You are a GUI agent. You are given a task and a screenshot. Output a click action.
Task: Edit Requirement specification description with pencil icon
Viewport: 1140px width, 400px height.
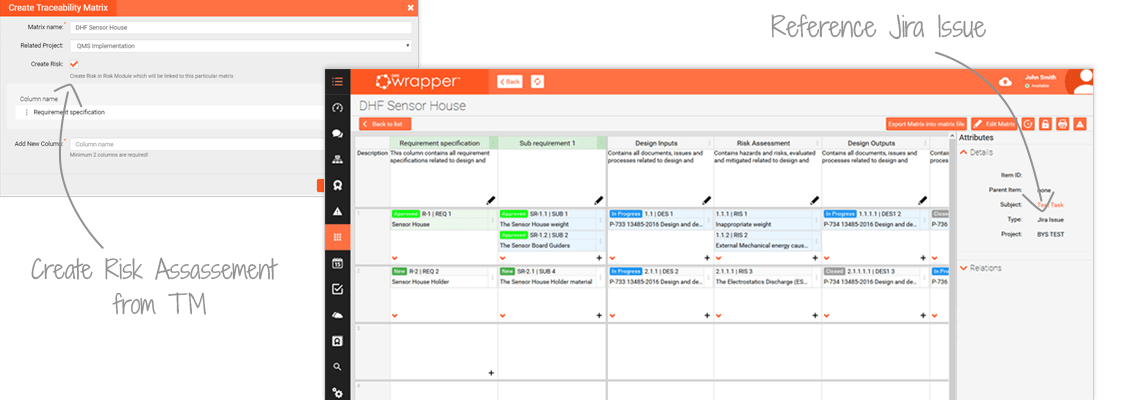click(491, 200)
